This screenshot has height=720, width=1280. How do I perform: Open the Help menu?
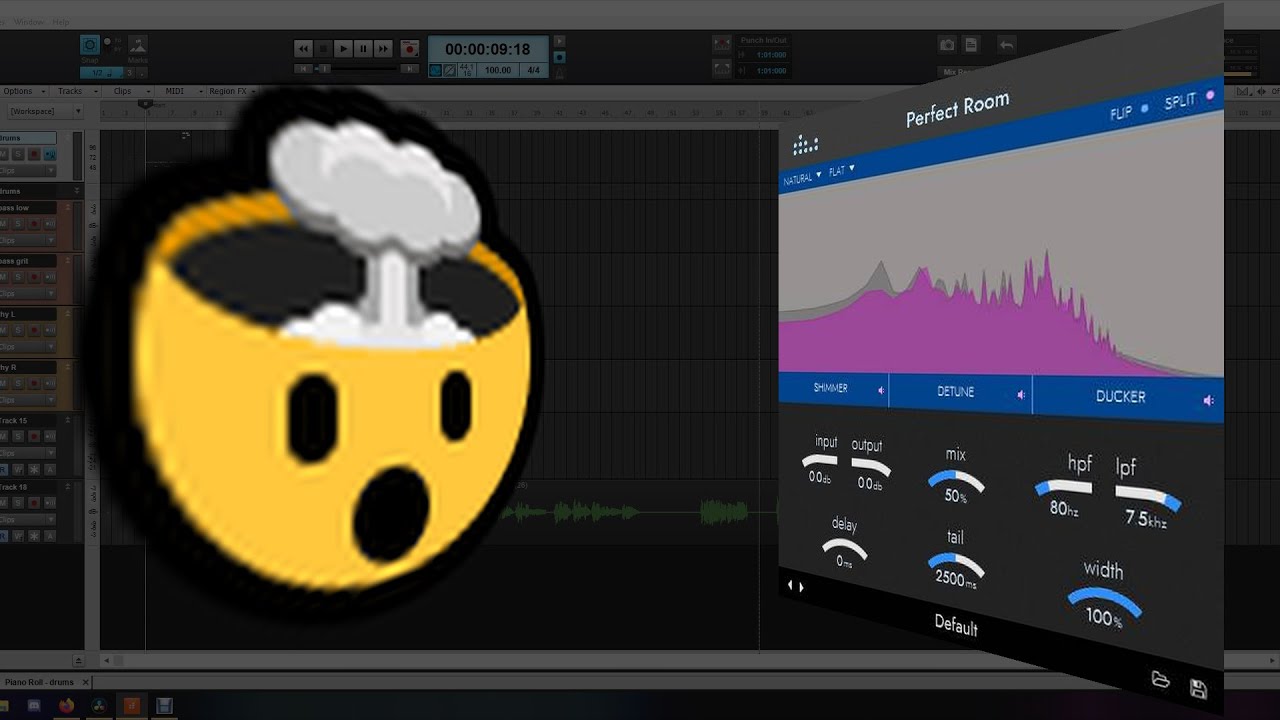tap(61, 21)
